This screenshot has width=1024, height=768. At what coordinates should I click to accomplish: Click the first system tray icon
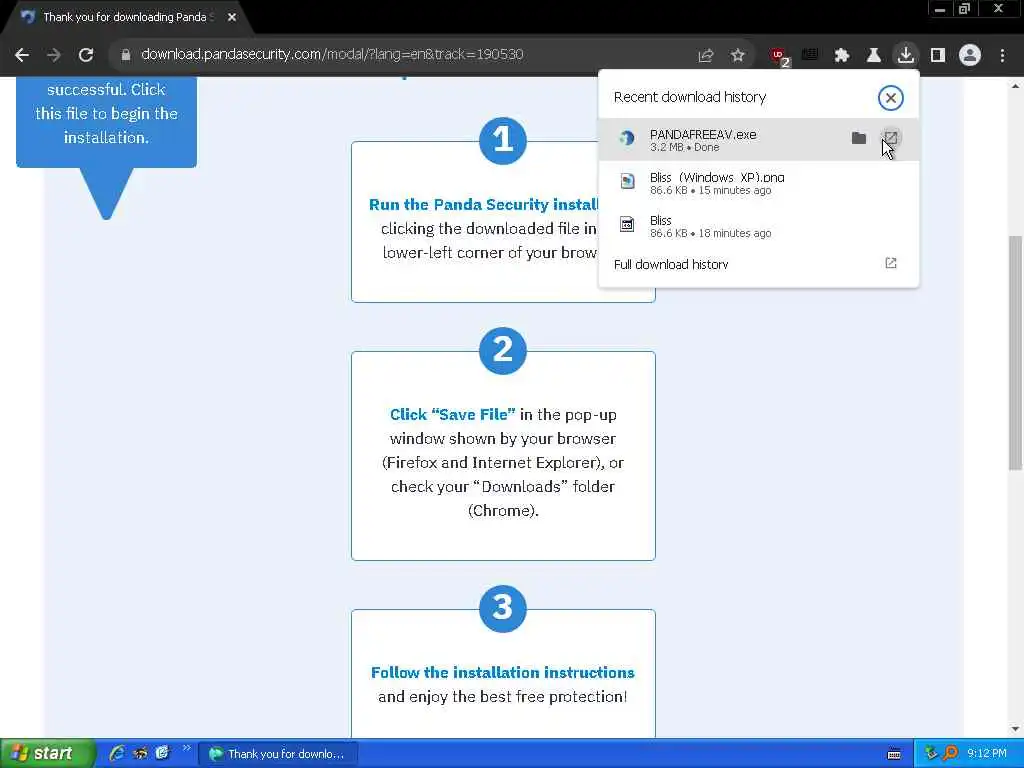point(932,754)
